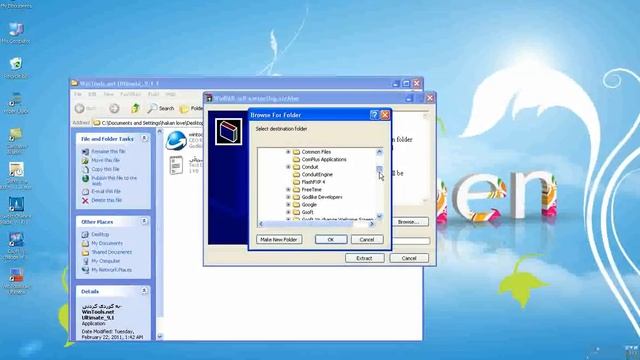The height and width of the screenshot is (360, 640).
Task: Select the FlashFXP 4 folder
Action: point(313,182)
